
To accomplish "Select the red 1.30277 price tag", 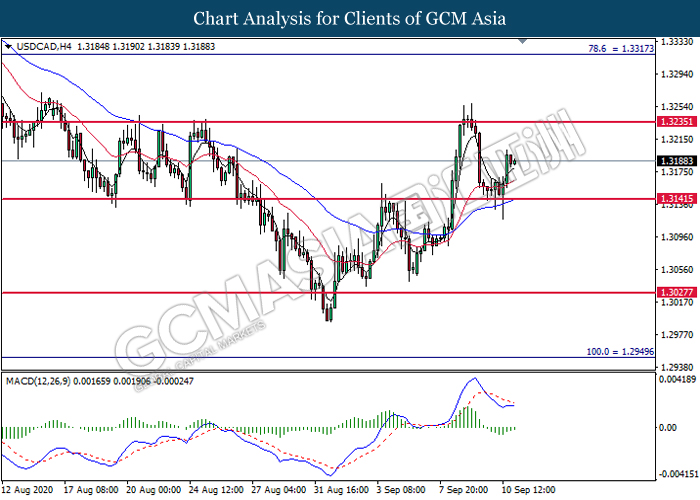I will 677,292.
